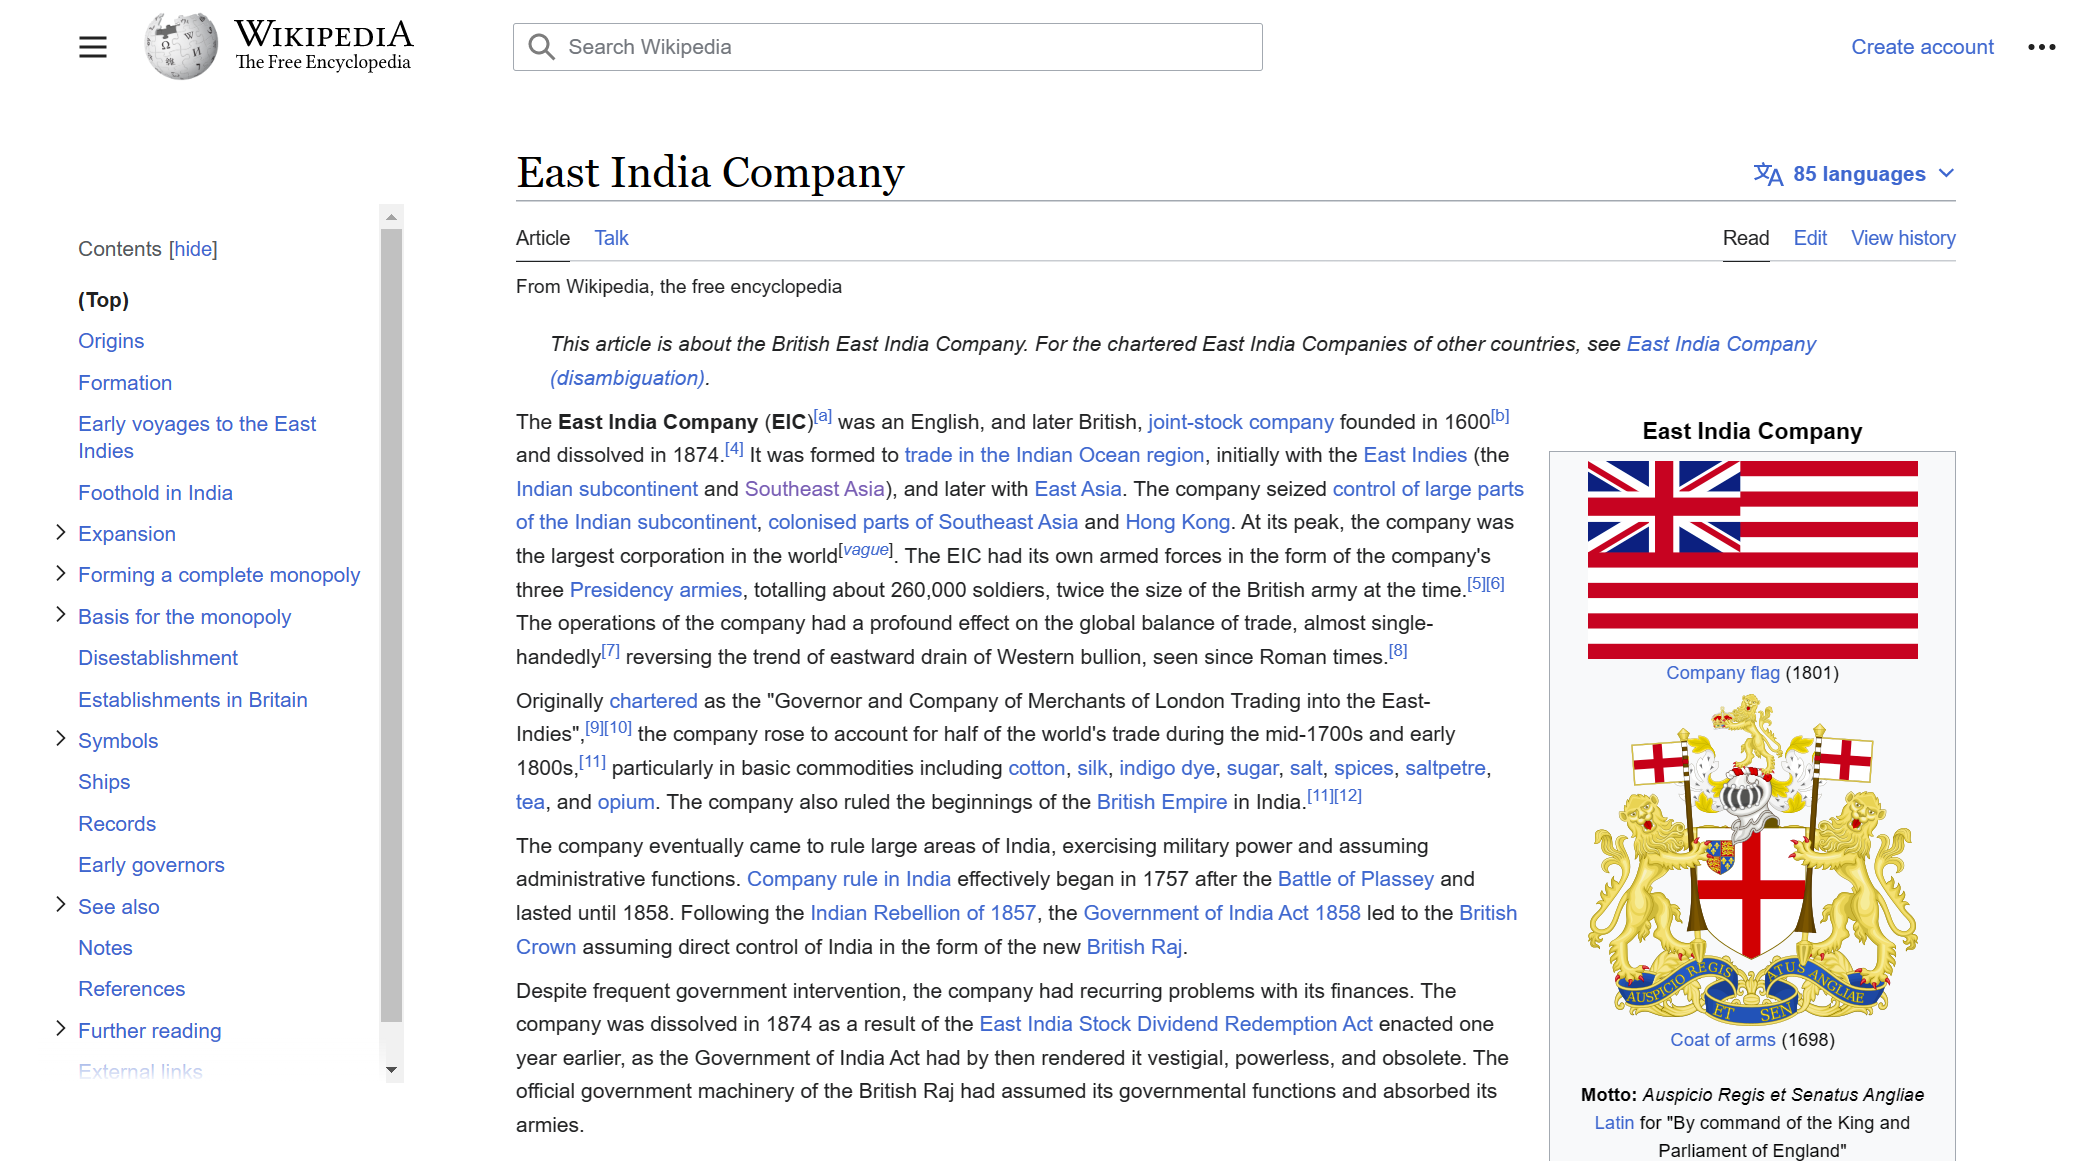Focus the Search Wikipedia input field

pos(888,47)
